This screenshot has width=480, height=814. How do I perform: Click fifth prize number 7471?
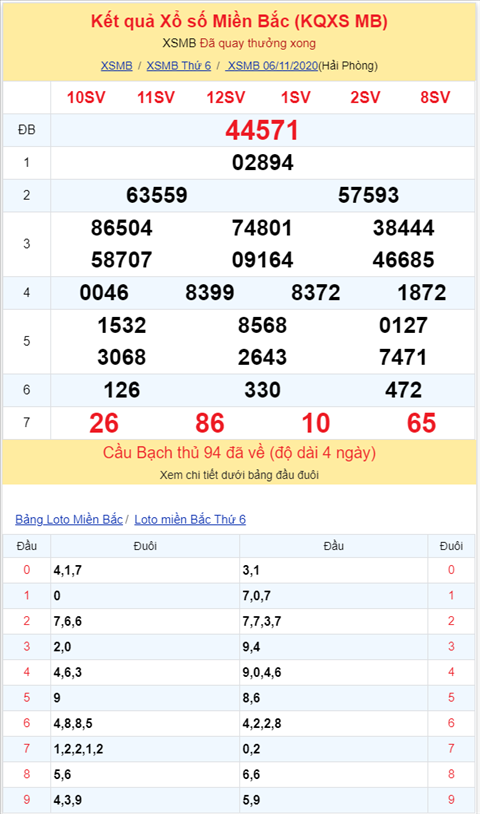(x=403, y=357)
